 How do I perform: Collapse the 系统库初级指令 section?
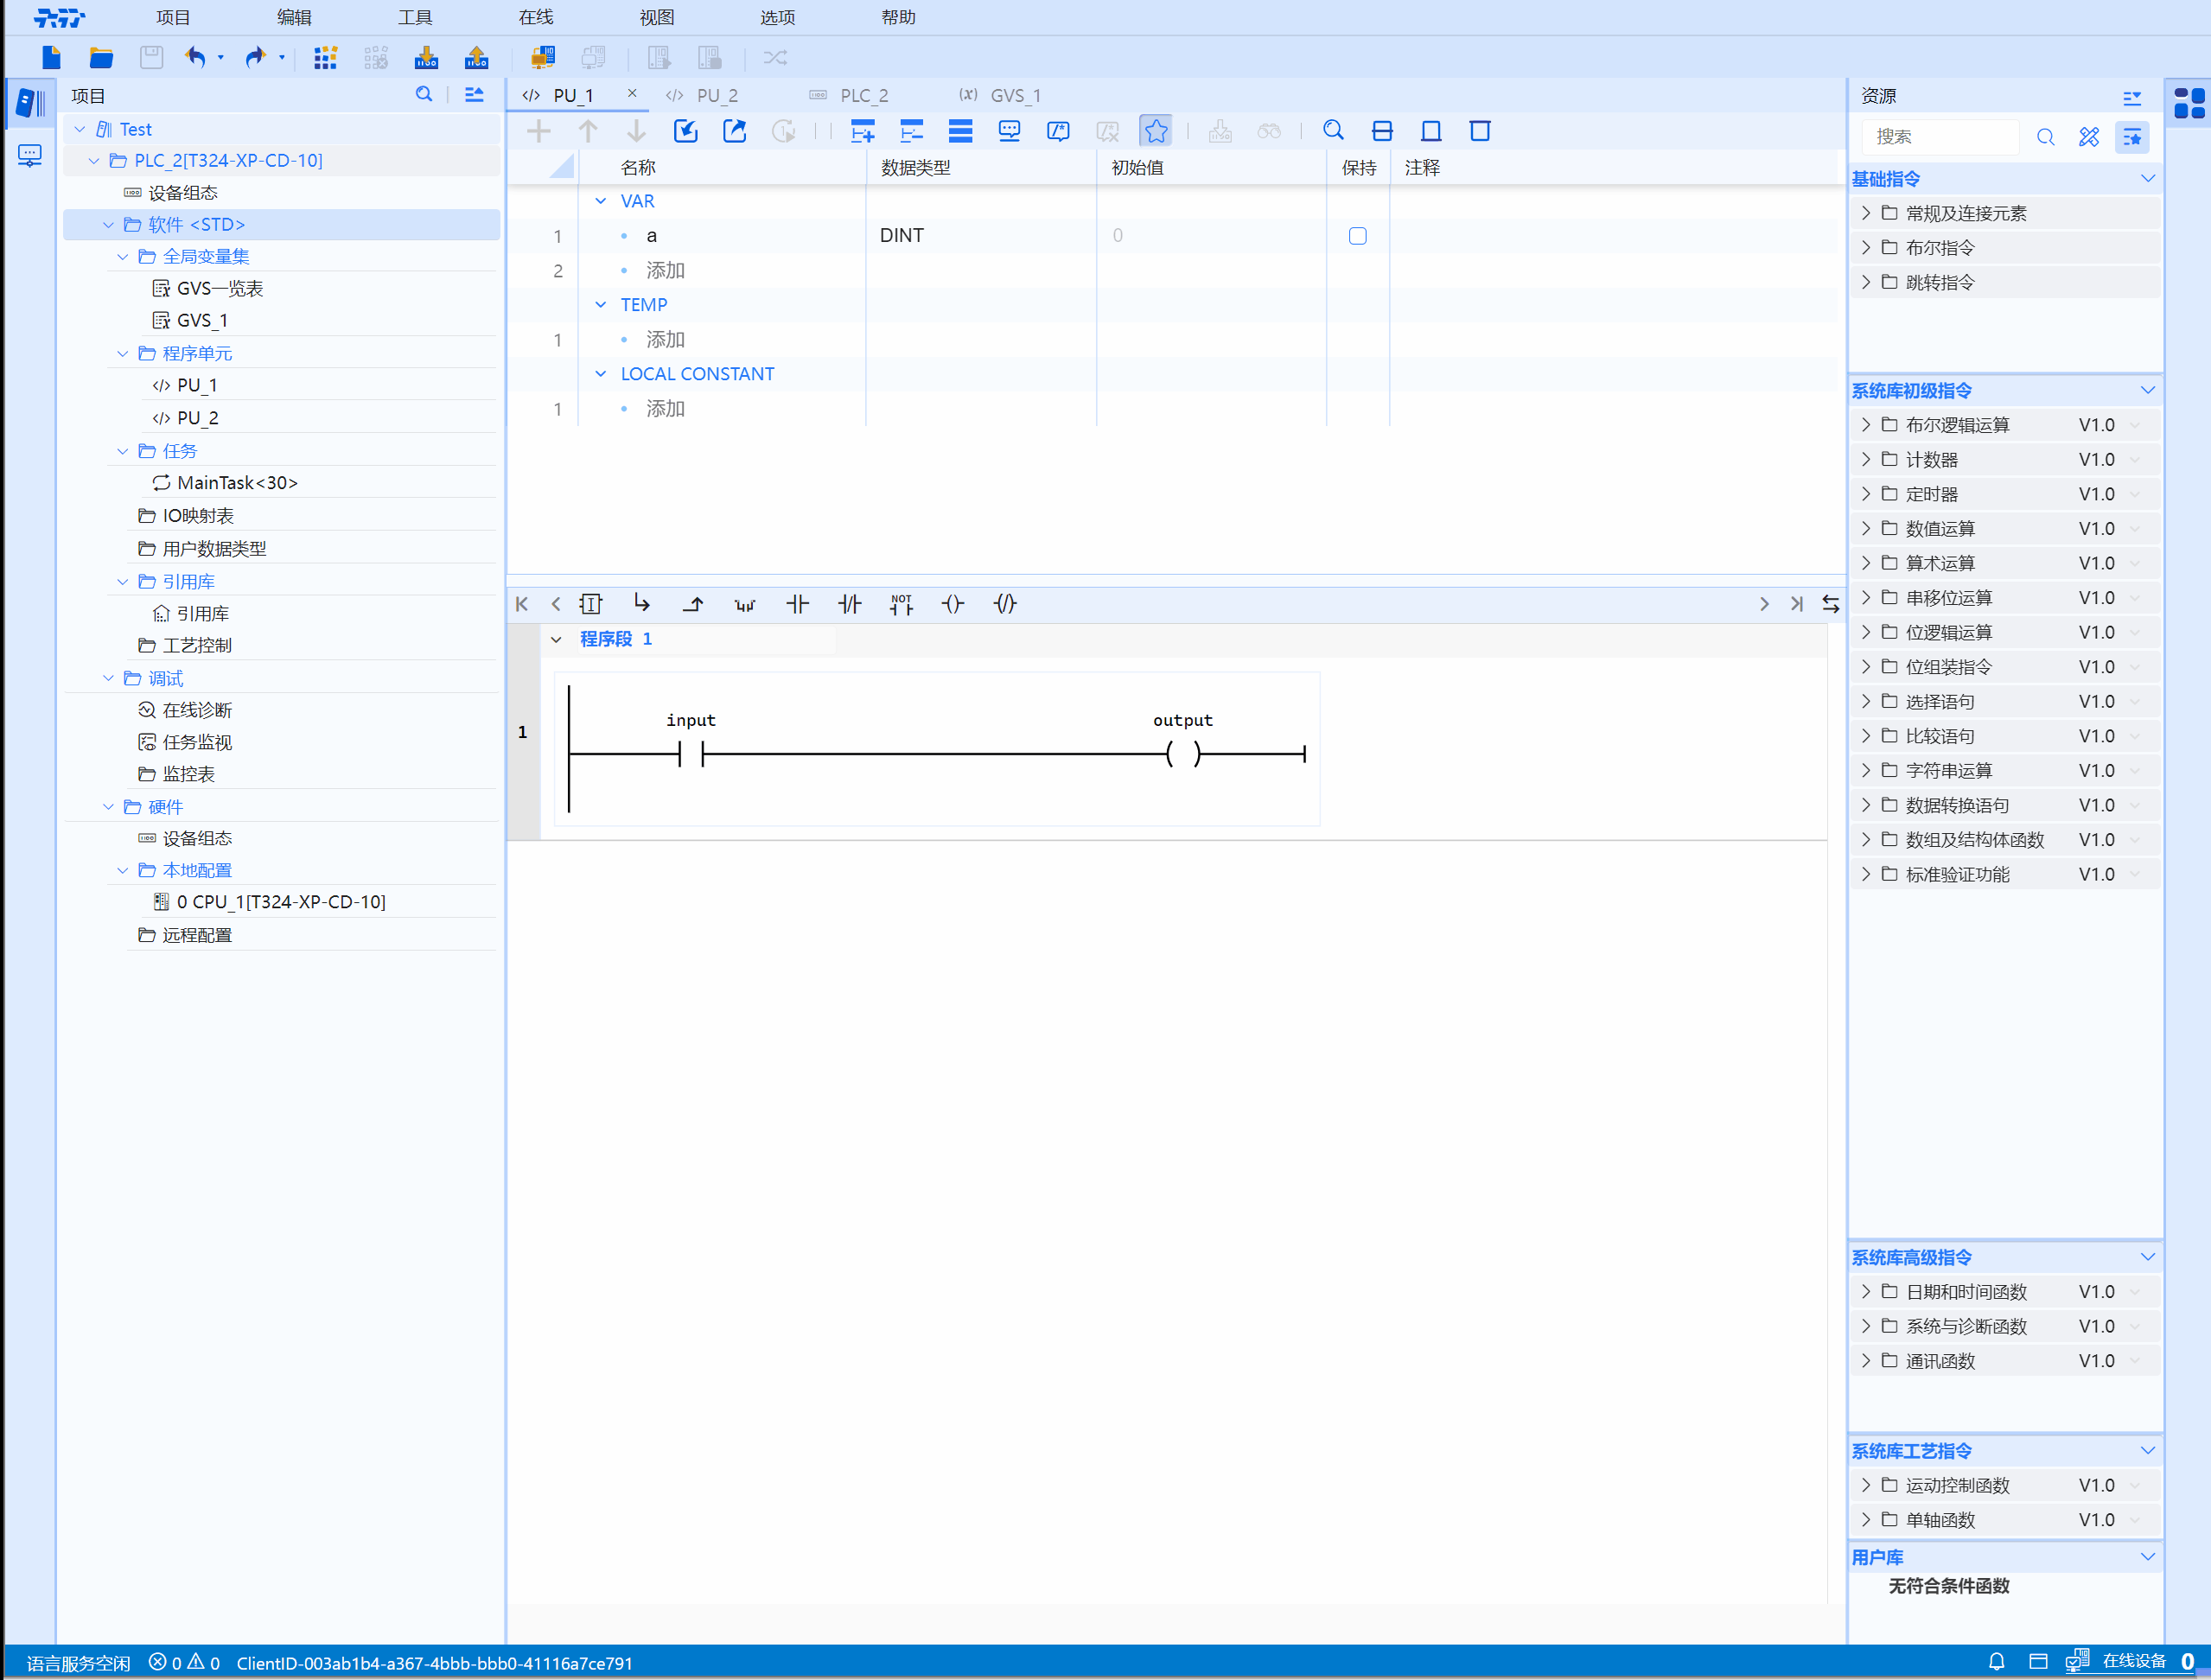click(x=2147, y=390)
